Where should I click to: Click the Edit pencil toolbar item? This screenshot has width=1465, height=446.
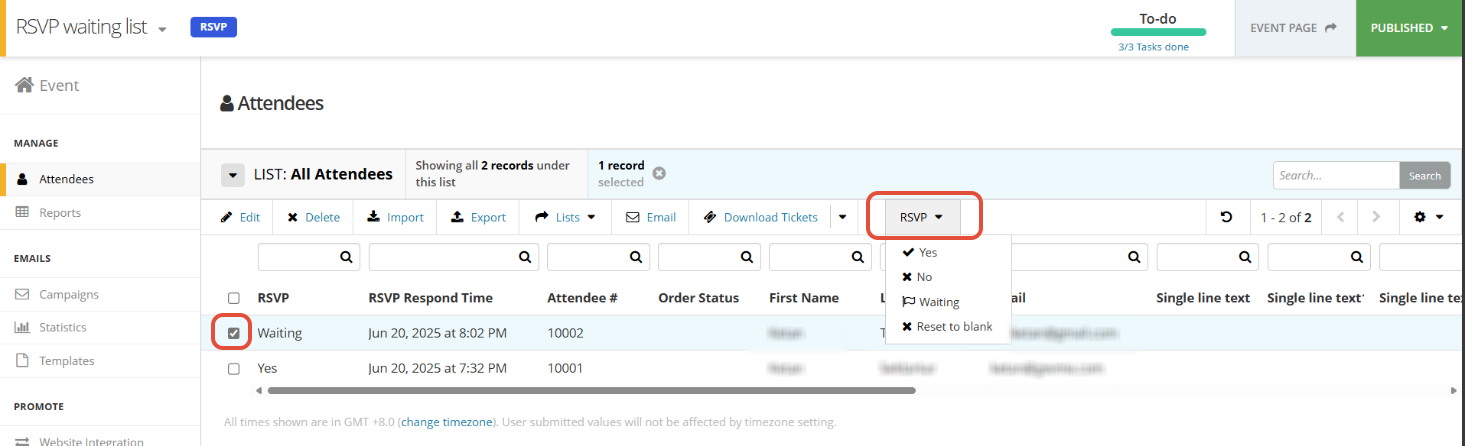240,217
